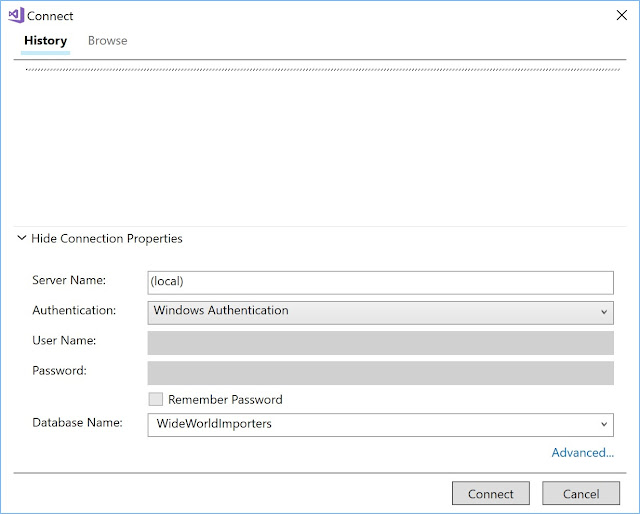Image resolution: width=640 pixels, height=514 pixels.
Task: Toggle the Remember Password checkbox
Action: [x=156, y=399]
